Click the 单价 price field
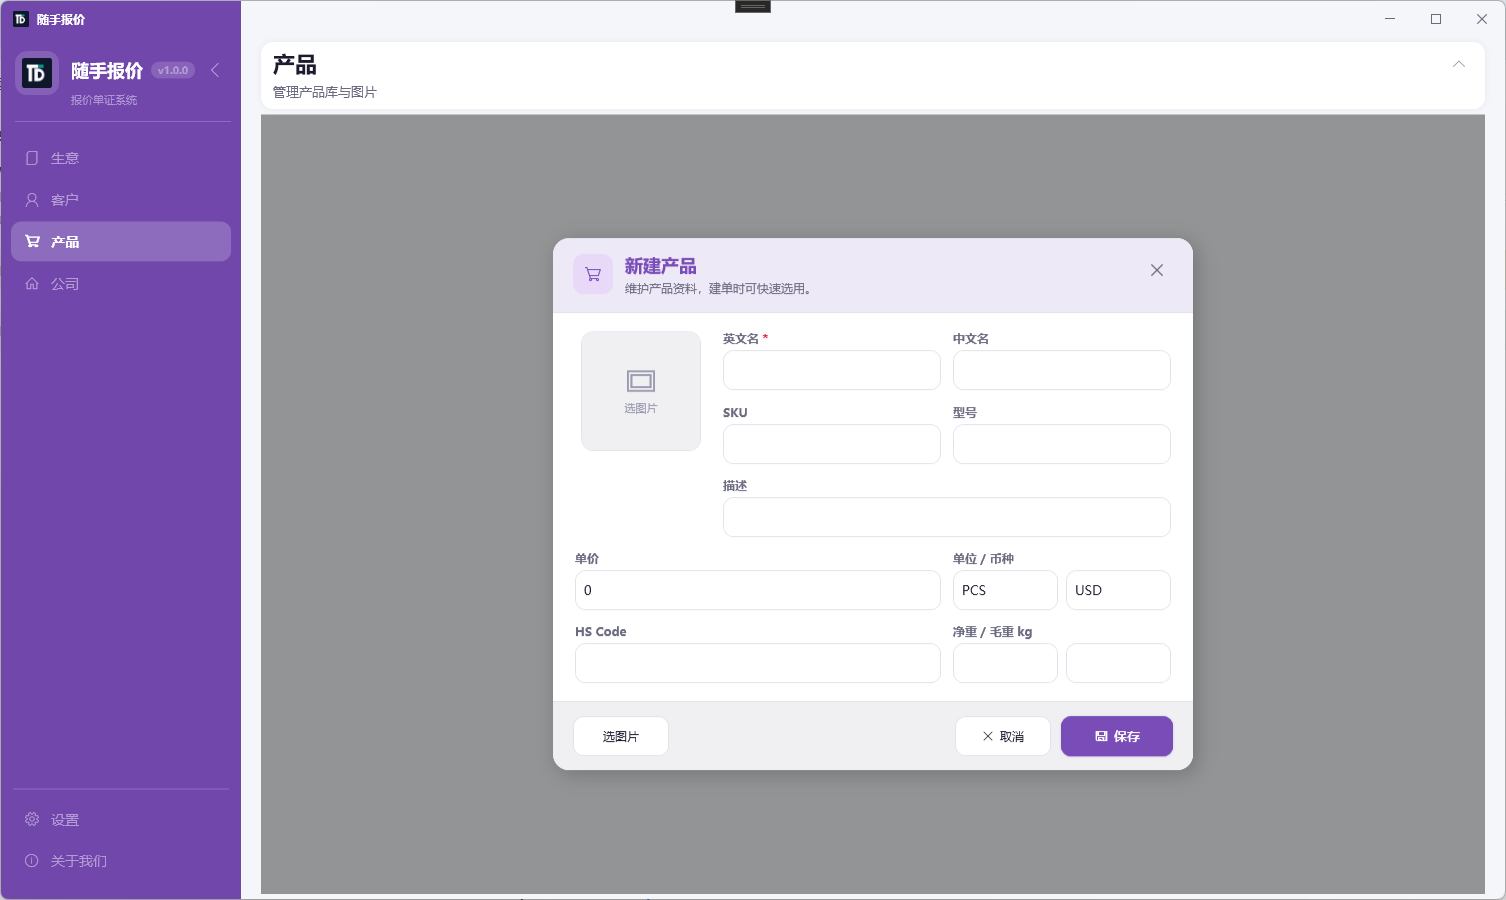 point(758,590)
